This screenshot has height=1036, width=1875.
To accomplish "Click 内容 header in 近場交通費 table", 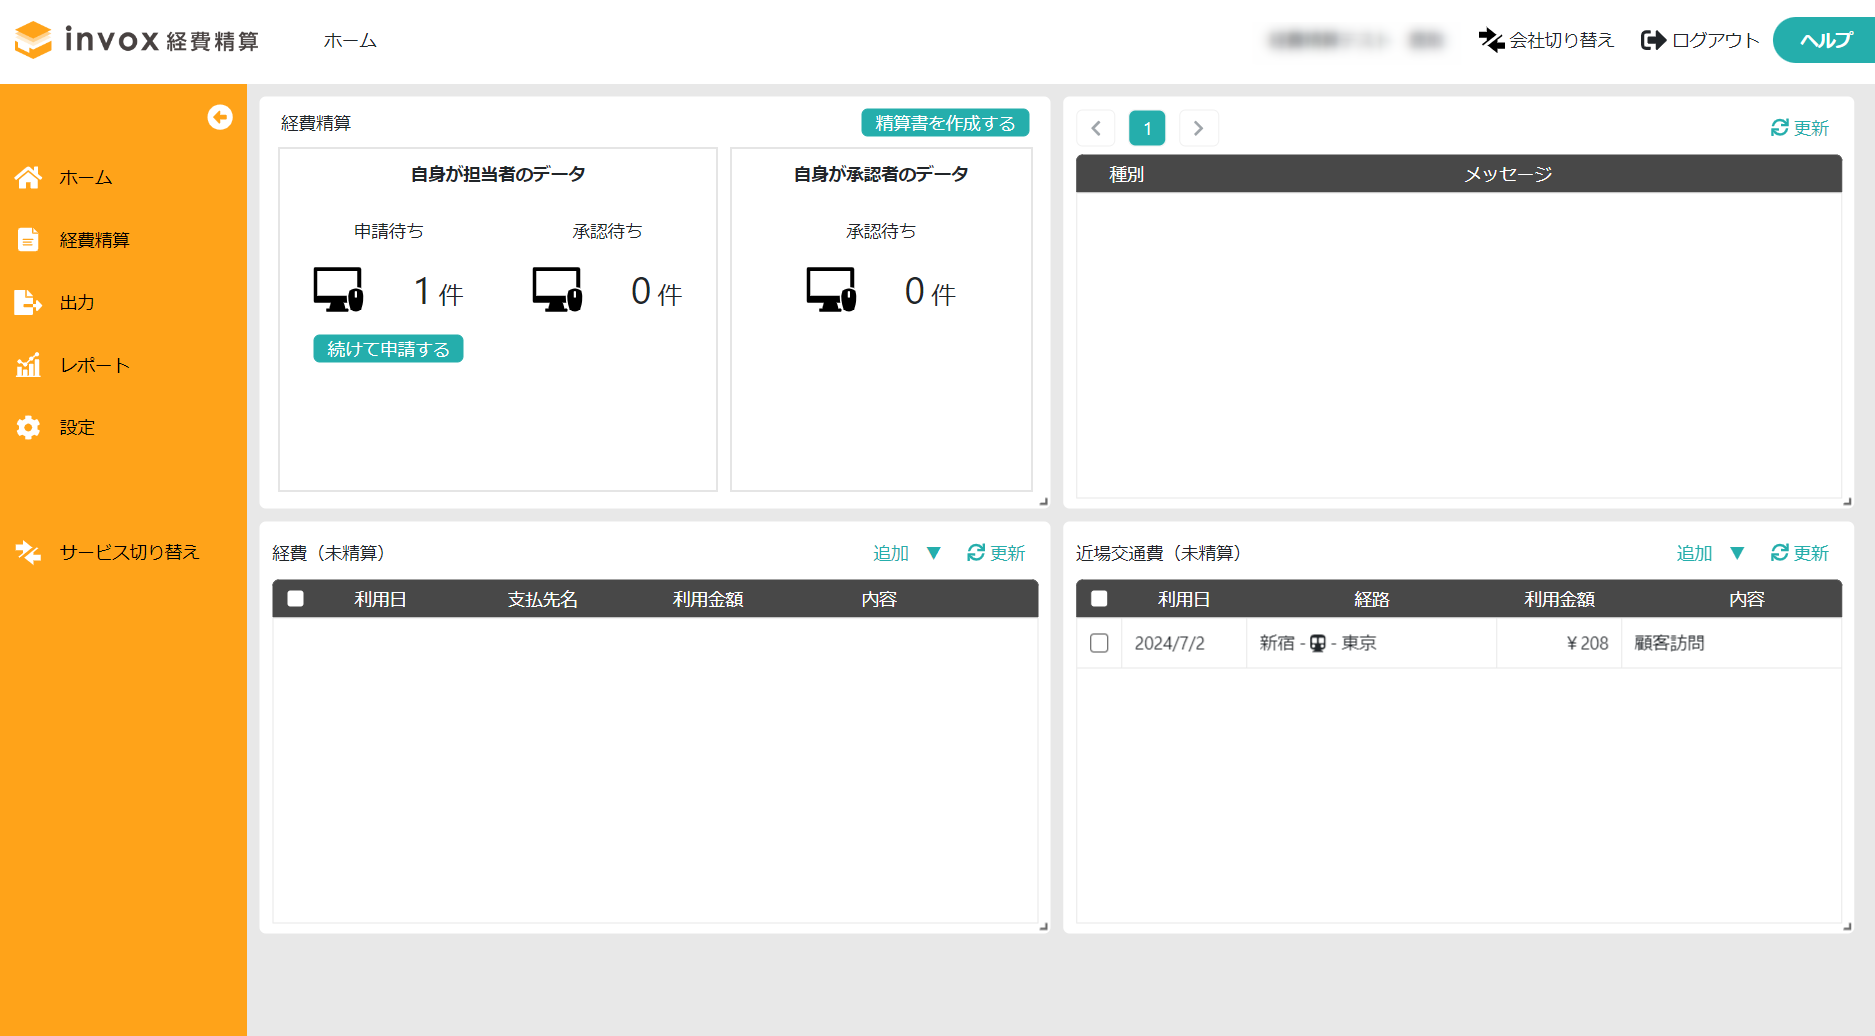I will [1747, 599].
